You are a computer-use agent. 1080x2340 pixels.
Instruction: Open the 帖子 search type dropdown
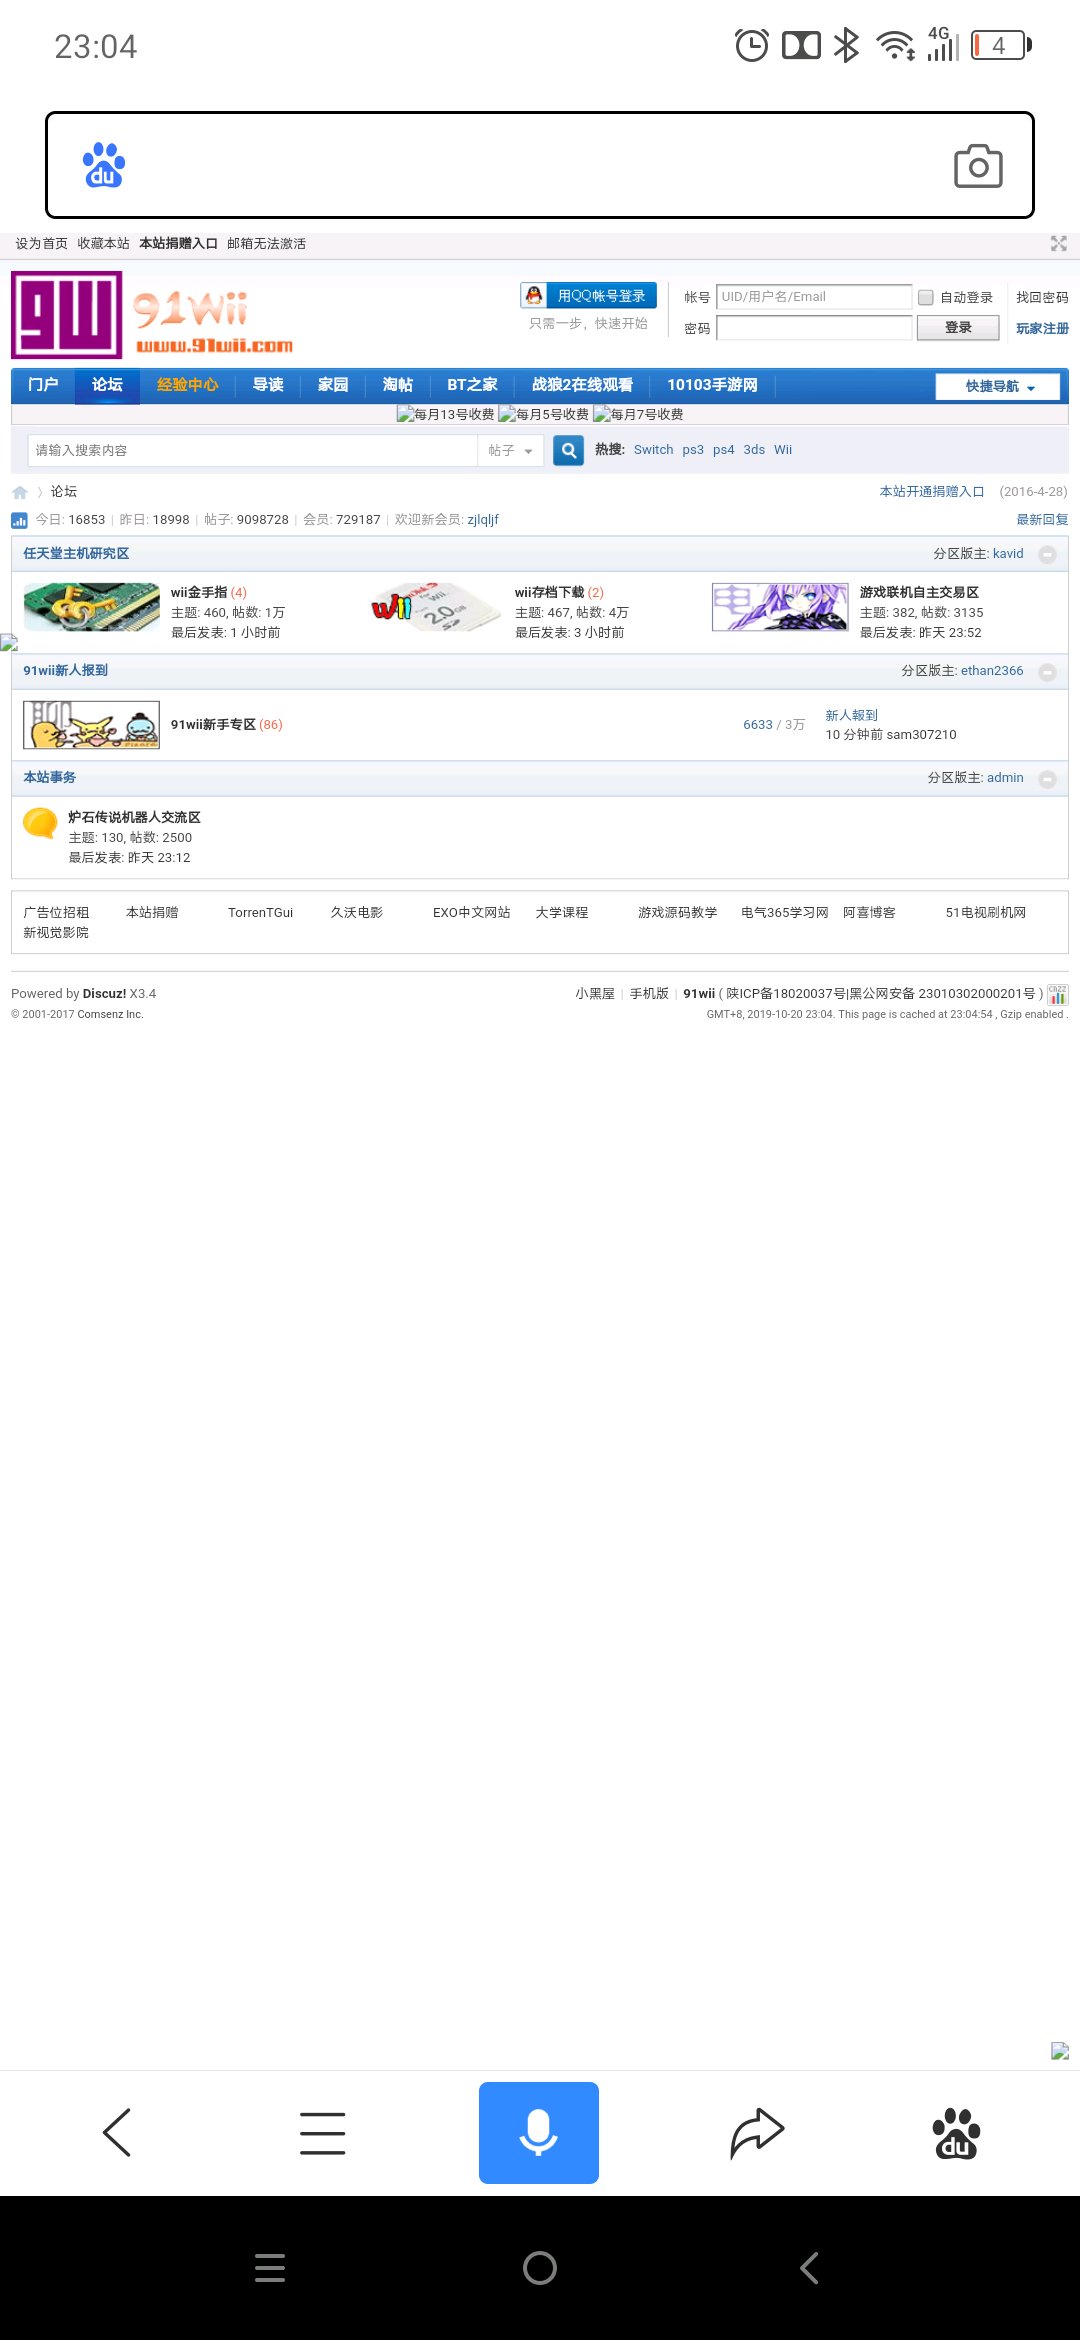510,451
